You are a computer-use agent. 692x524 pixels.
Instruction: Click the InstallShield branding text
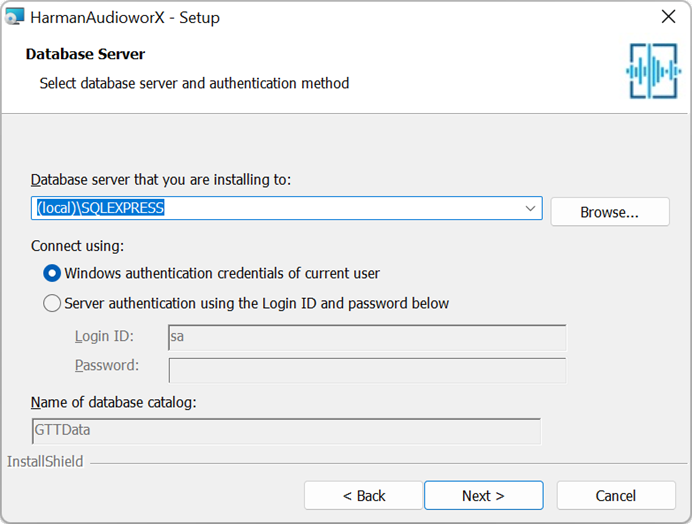(45, 461)
